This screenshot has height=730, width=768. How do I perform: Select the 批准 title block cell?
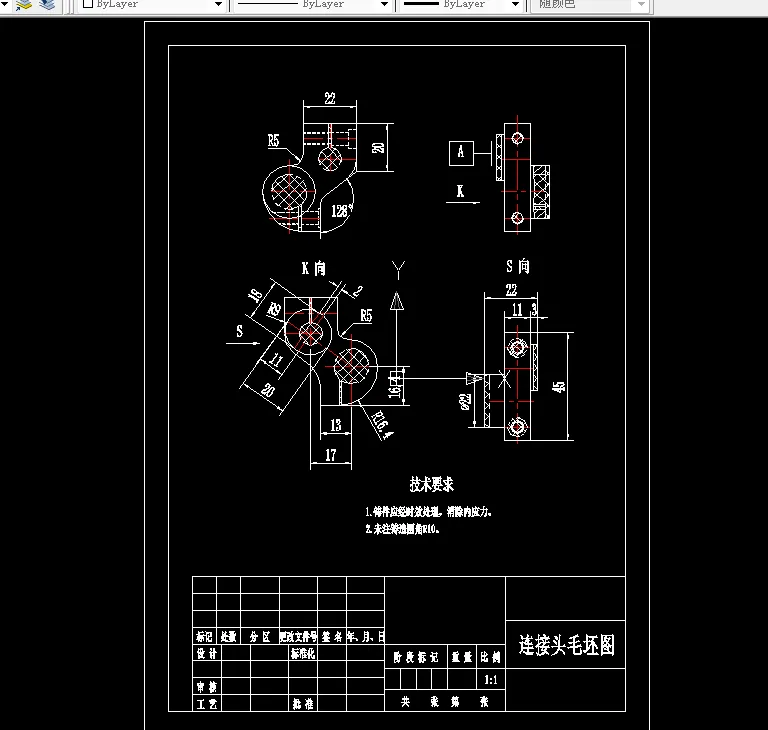303,704
